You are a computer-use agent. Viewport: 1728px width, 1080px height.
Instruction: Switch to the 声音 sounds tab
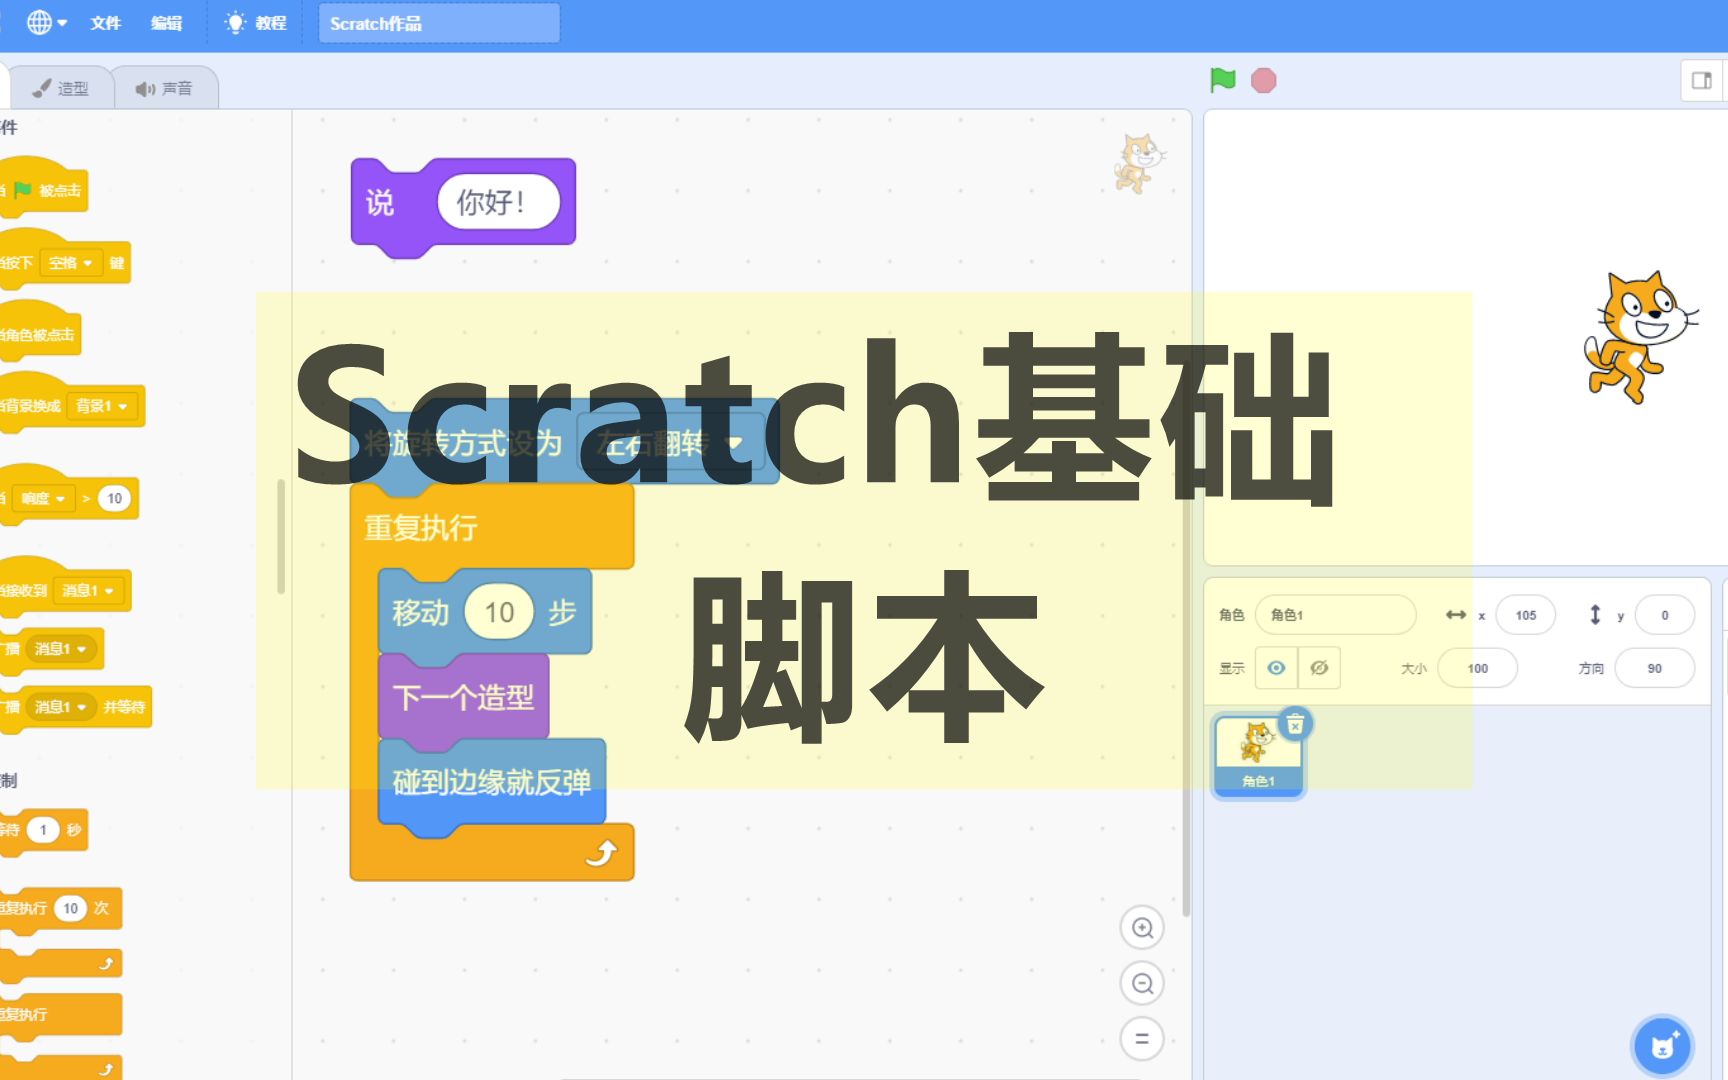click(164, 88)
